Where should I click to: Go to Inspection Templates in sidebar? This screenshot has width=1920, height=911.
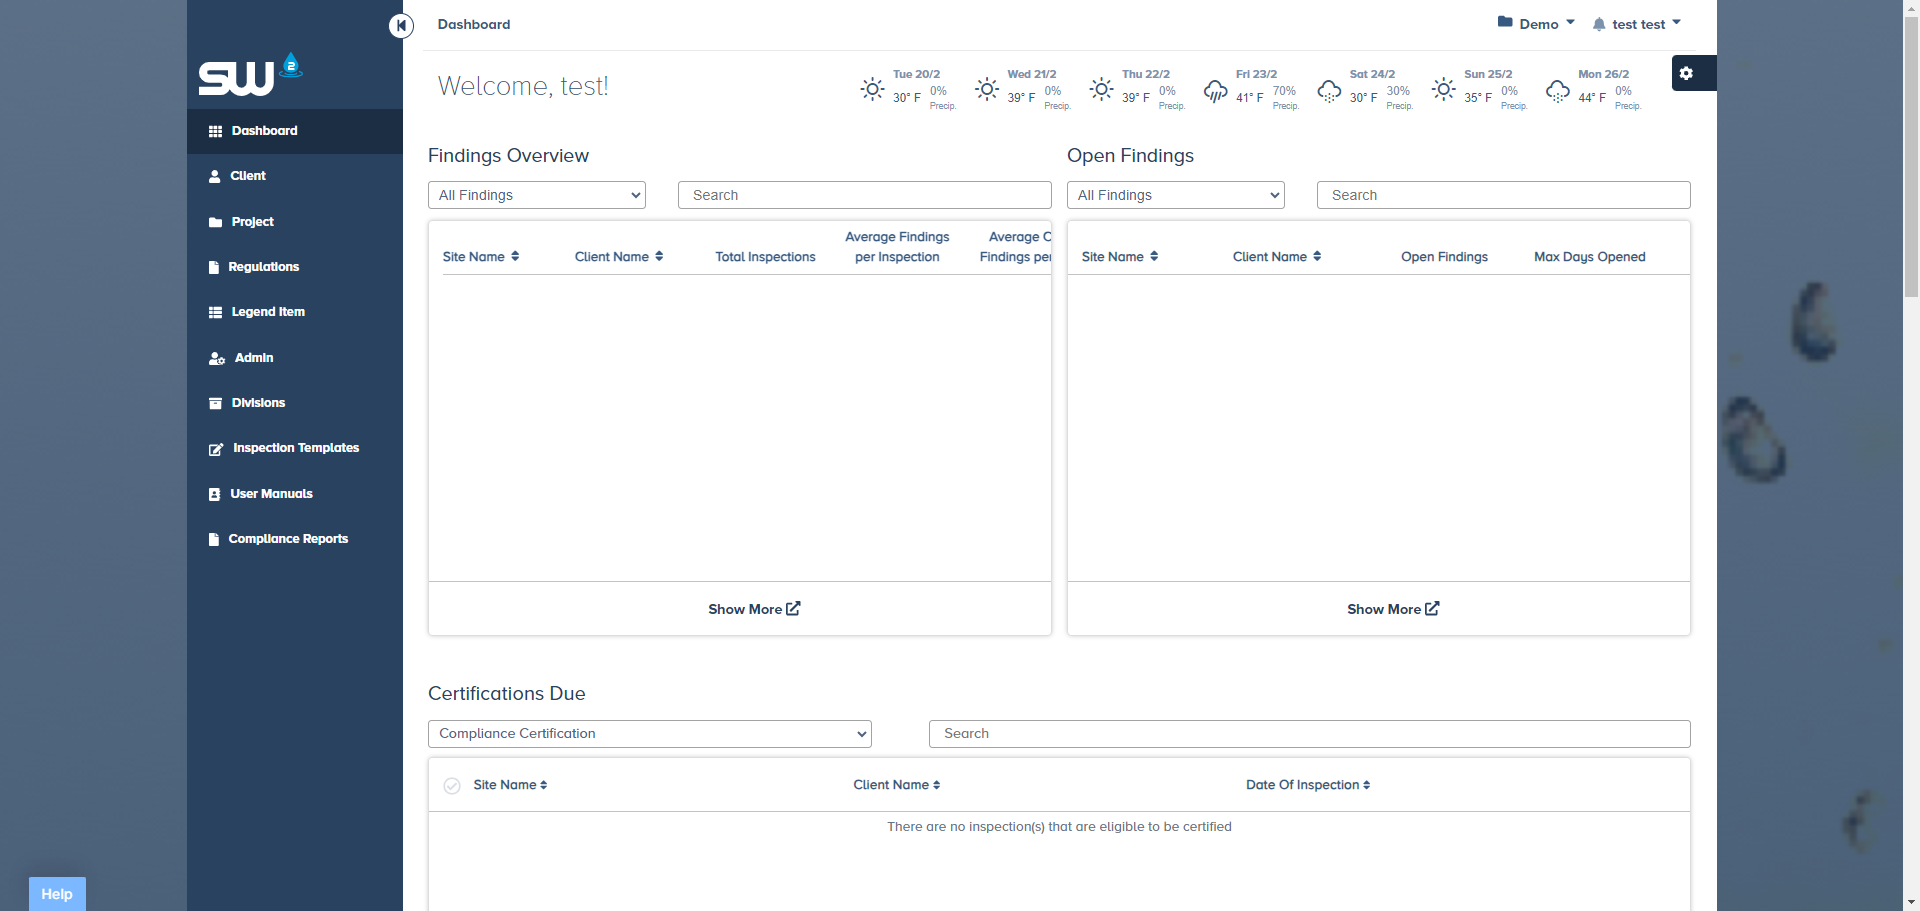point(295,448)
